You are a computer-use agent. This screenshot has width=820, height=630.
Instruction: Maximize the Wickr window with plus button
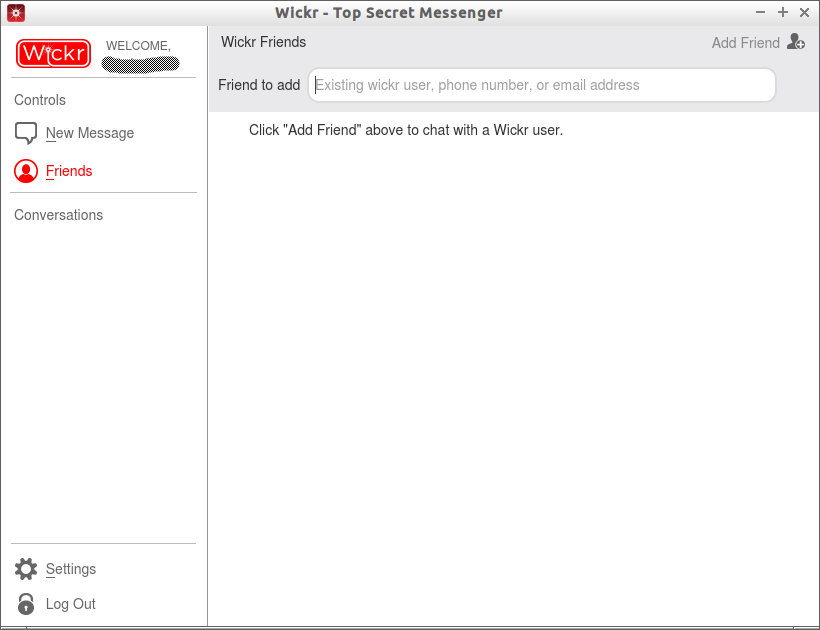[782, 13]
